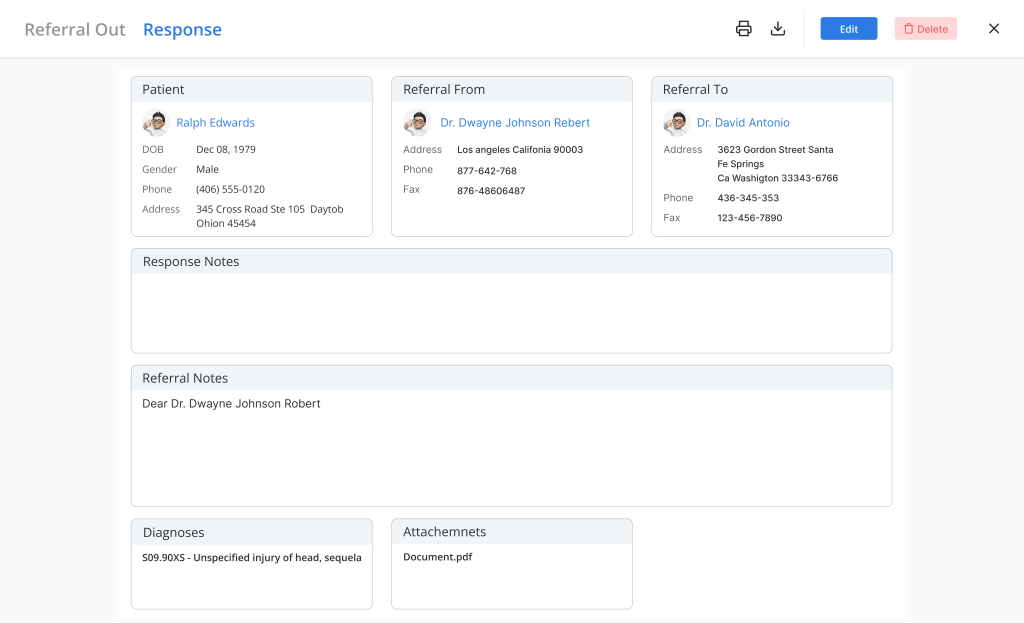Click the S09.90XS diagnosis entry
This screenshot has width=1024, height=623.
tap(251, 557)
